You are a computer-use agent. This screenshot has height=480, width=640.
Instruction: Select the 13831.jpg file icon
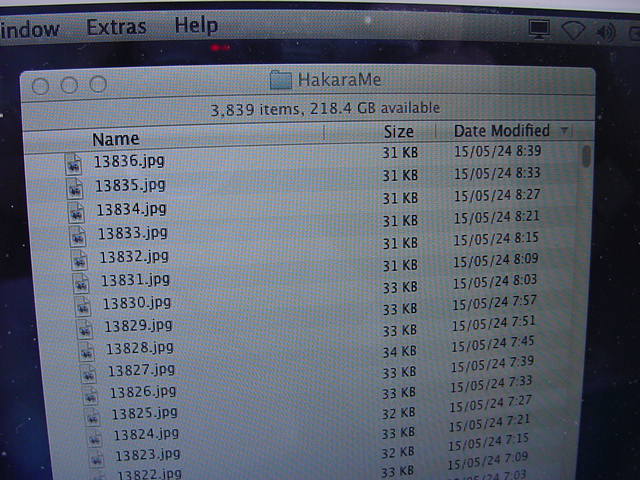click(81, 283)
